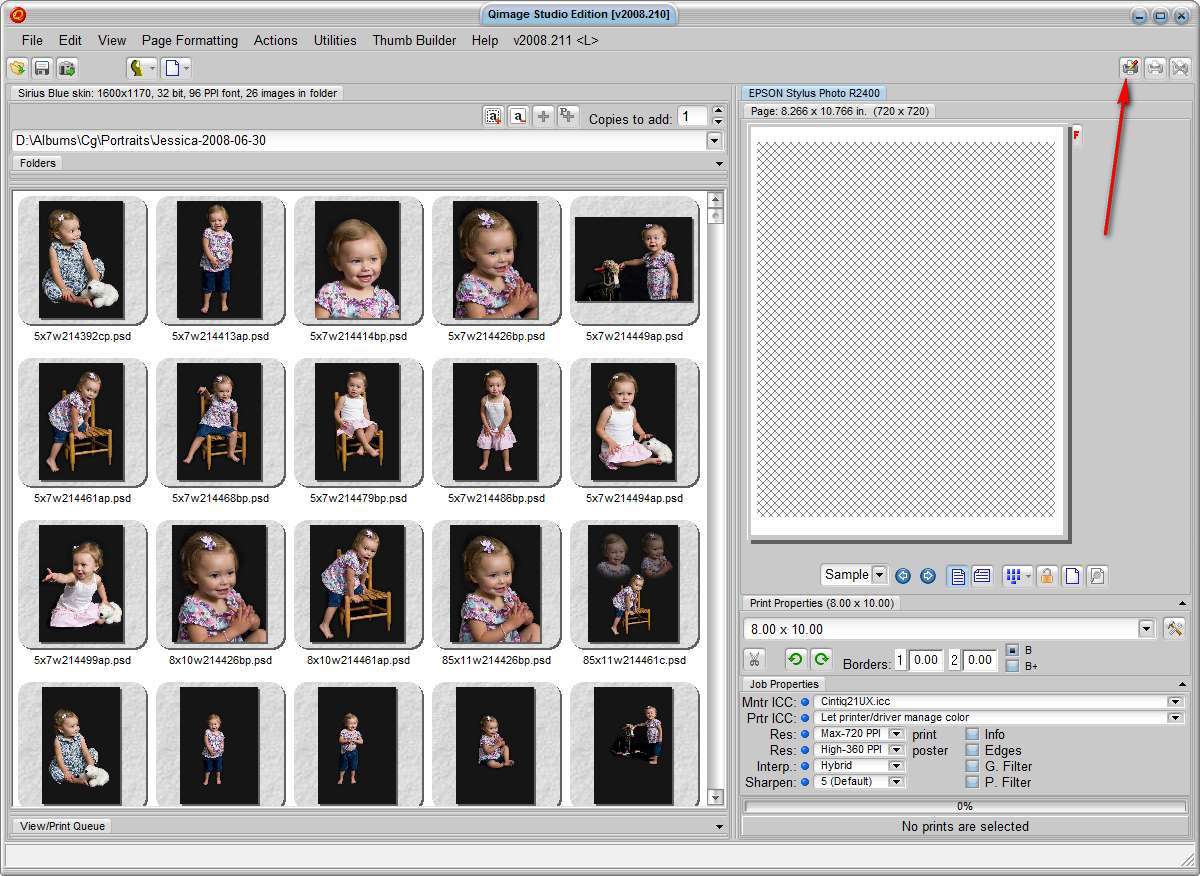Open the Utilities menu
The image size is (1200, 876).
click(x=335, y=40)
